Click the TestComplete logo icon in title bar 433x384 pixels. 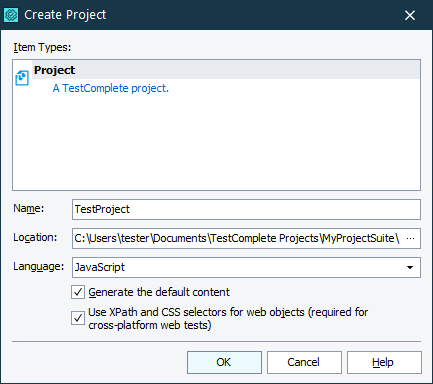coord(11,15)
